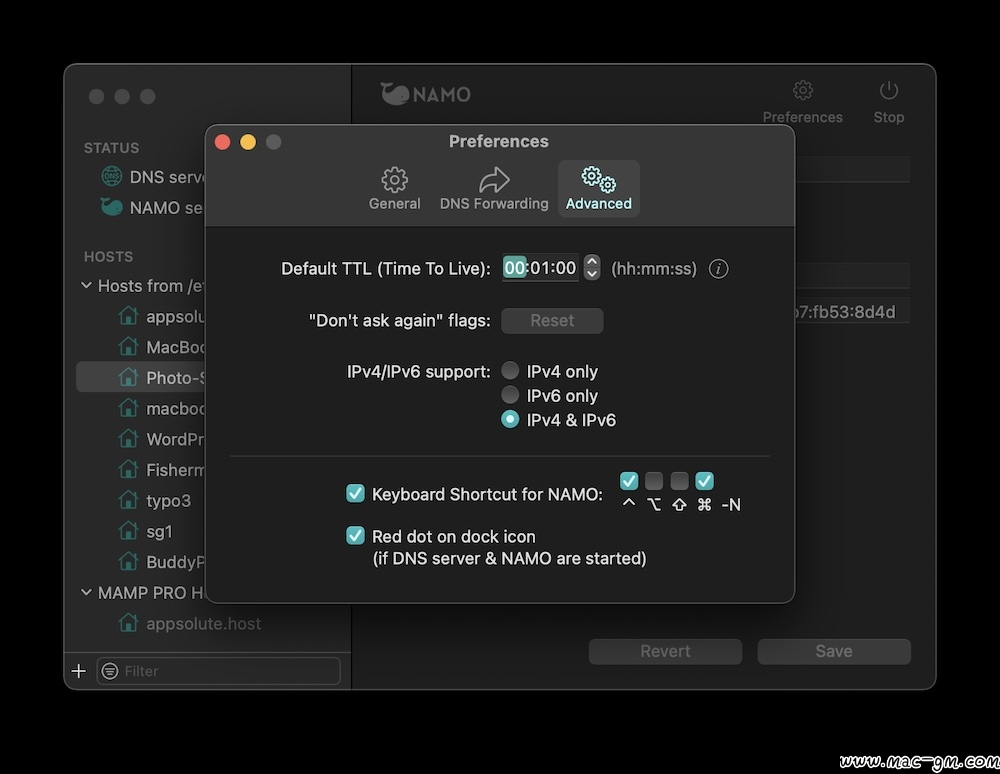
Task: Click the house icon beside Fisherm host
Action: (128, 469)
